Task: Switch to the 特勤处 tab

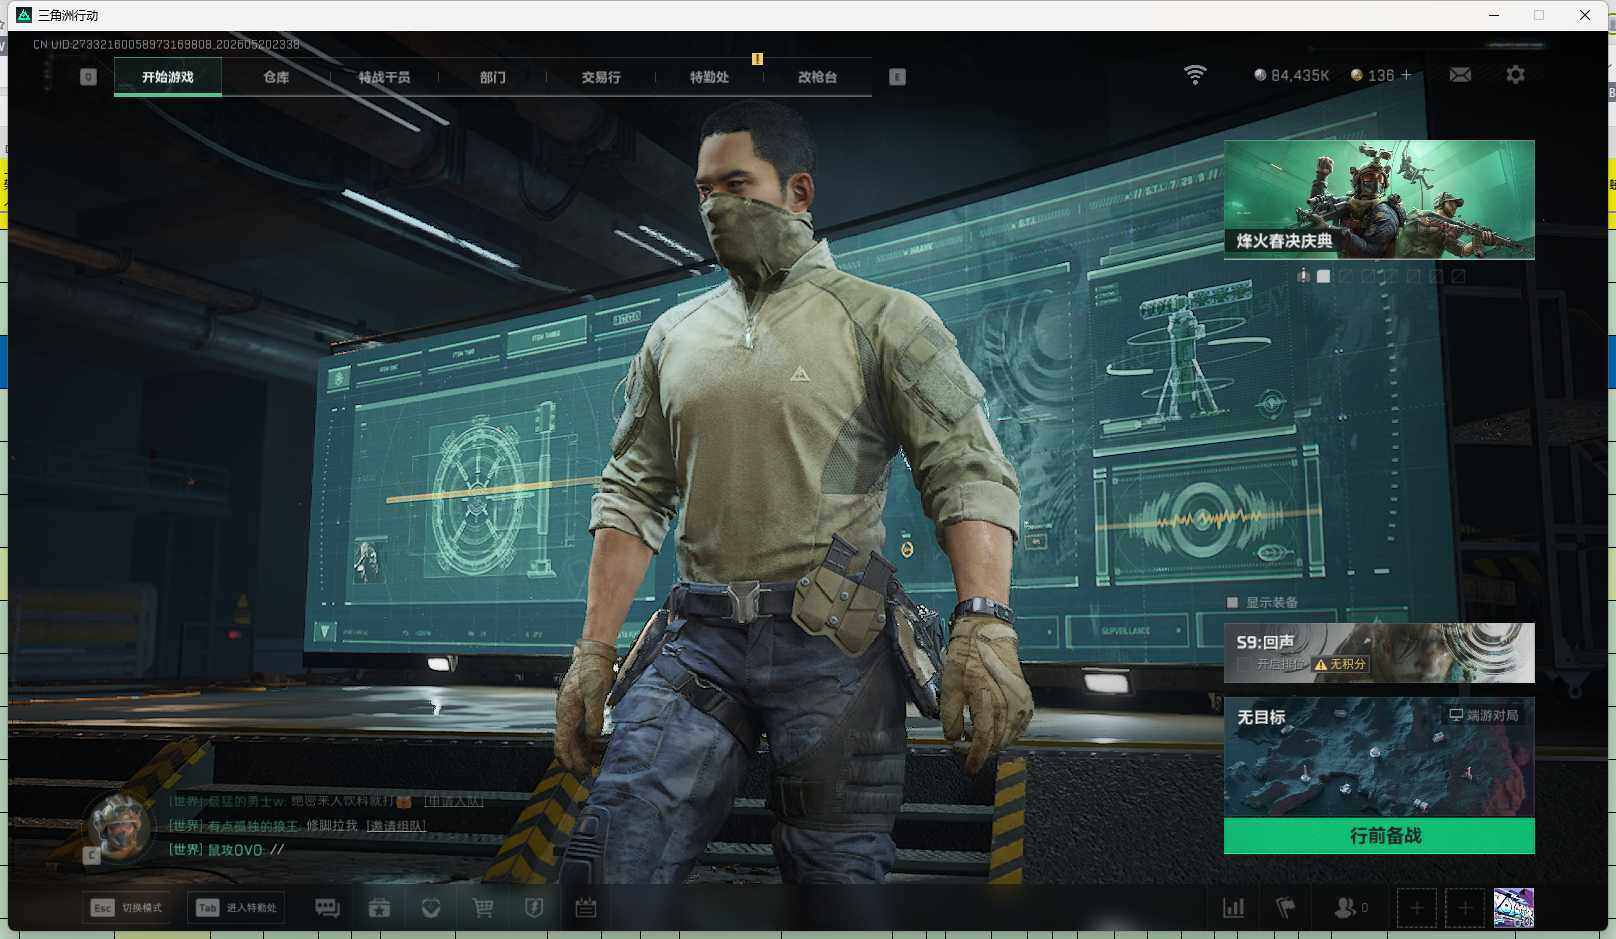Action: [x=709, y=77]
